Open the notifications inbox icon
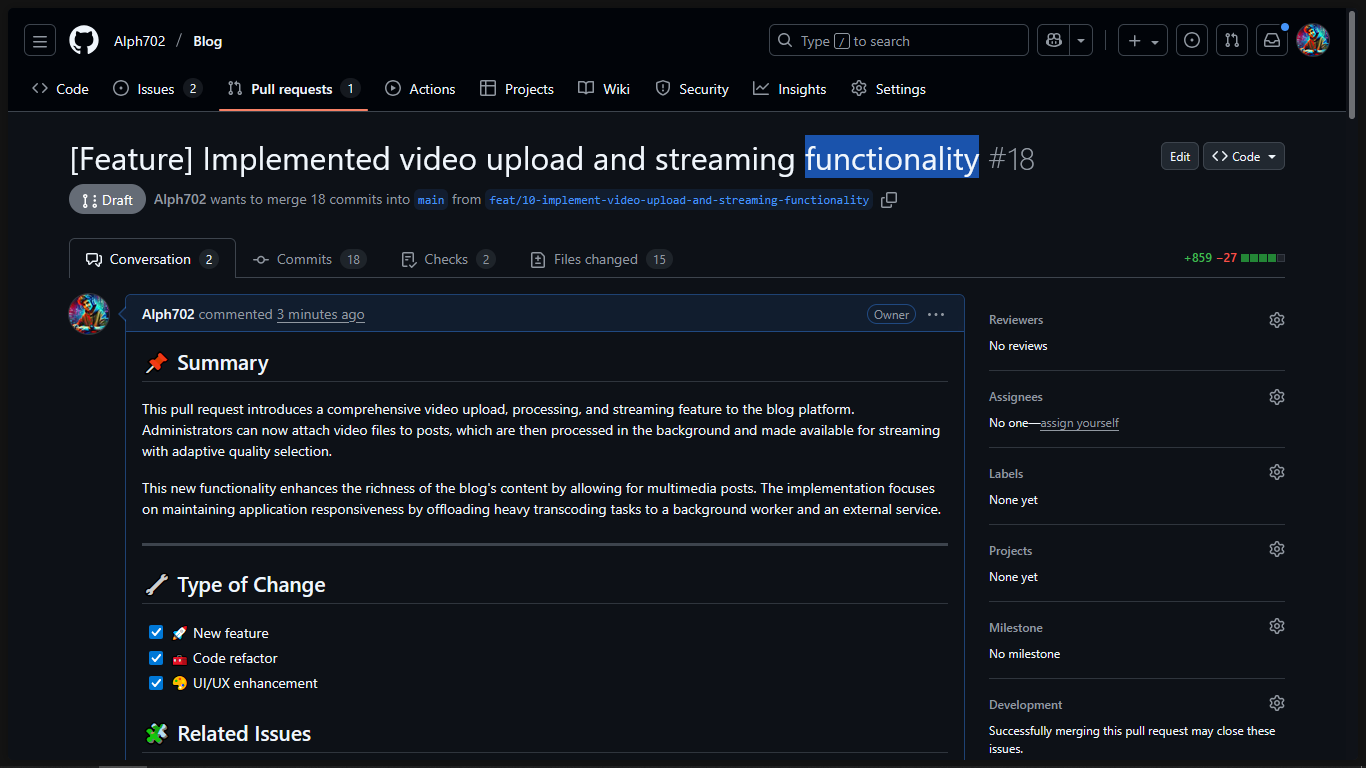 pyautogui.click(x=1272, y=41)
